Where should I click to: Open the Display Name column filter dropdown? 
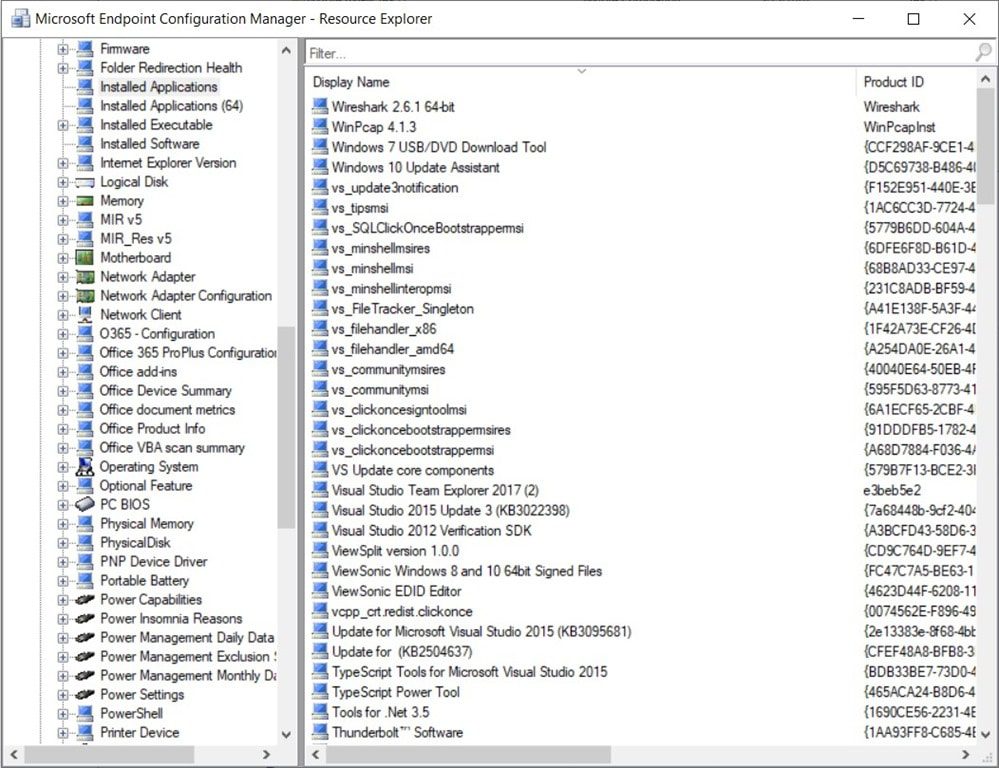tap(581, 73)
